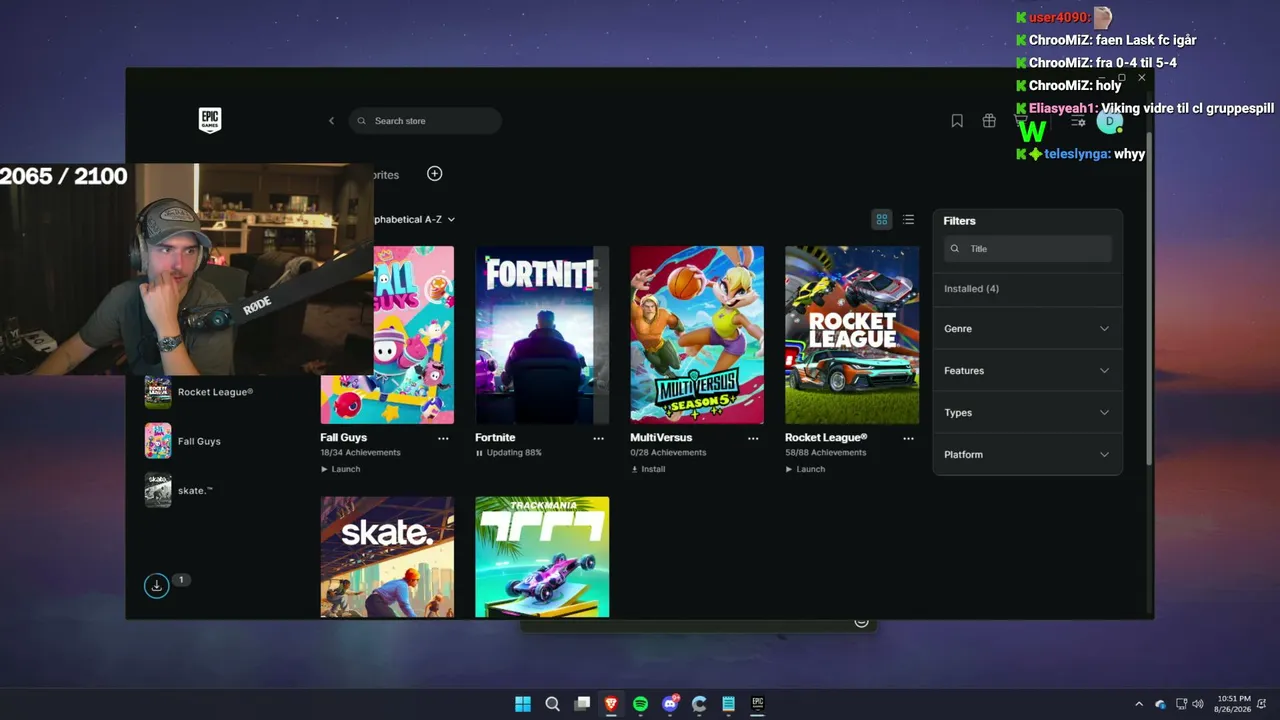Viewport: 1280px width, 720px height.
Task: Click the Fortnite title link
Action: (495, 438)
